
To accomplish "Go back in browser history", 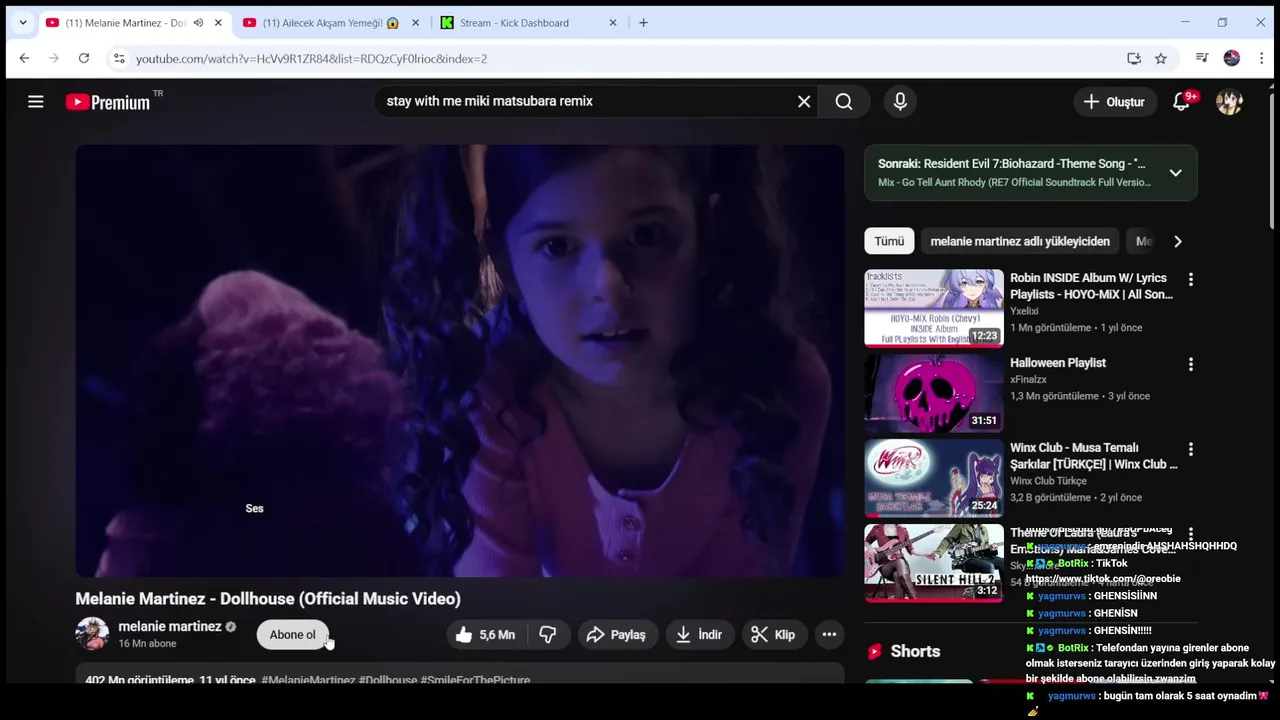I will (24, 58).
